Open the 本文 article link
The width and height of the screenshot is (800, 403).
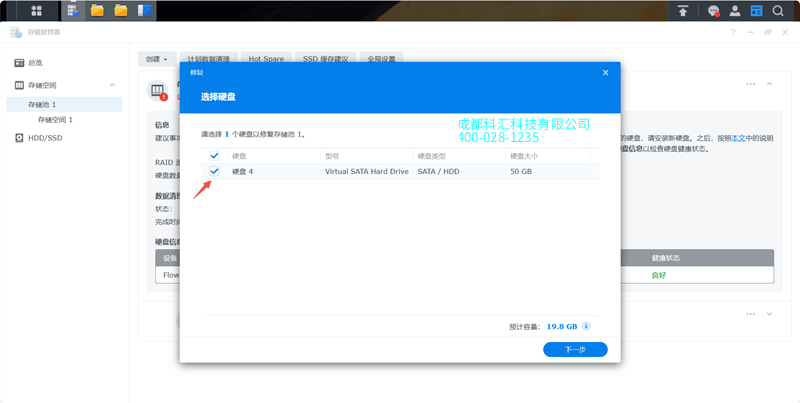pos(739,138)
